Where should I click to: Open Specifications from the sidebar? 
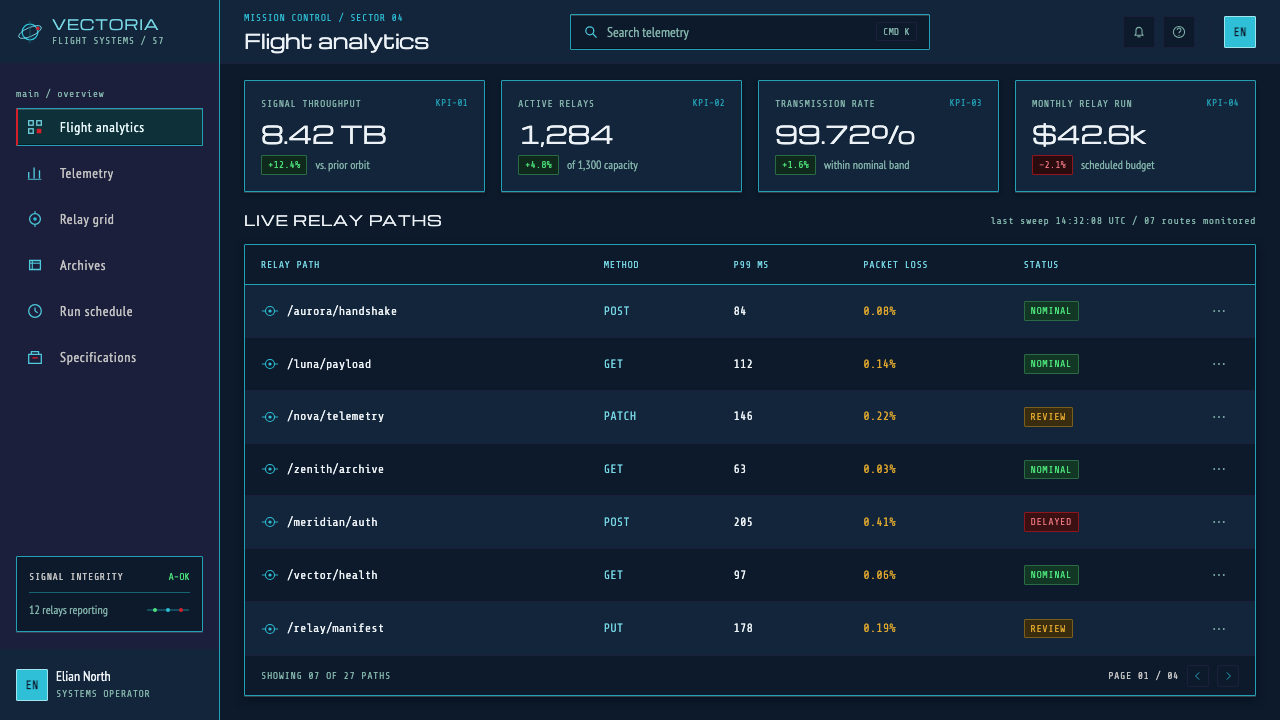[110, 357]
